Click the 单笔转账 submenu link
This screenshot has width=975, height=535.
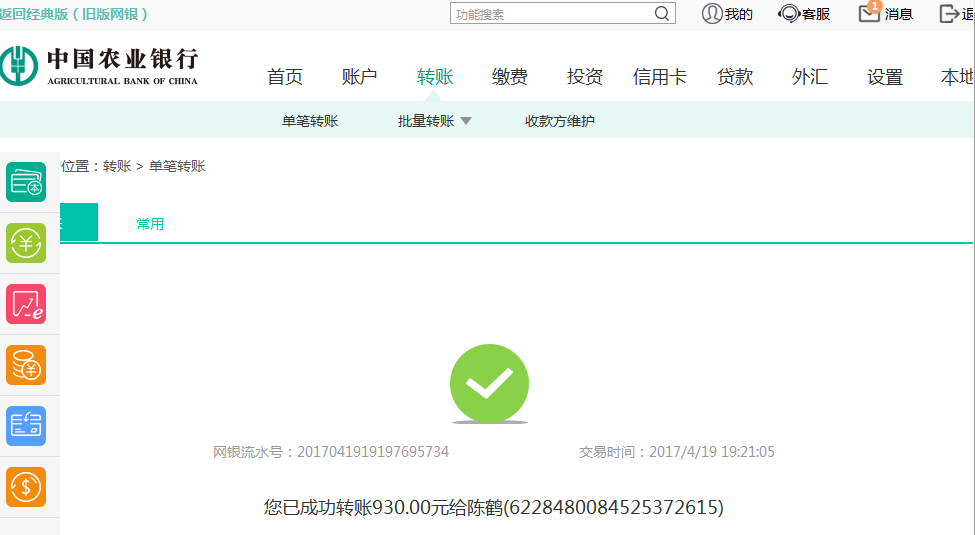[x=310, y=121]
